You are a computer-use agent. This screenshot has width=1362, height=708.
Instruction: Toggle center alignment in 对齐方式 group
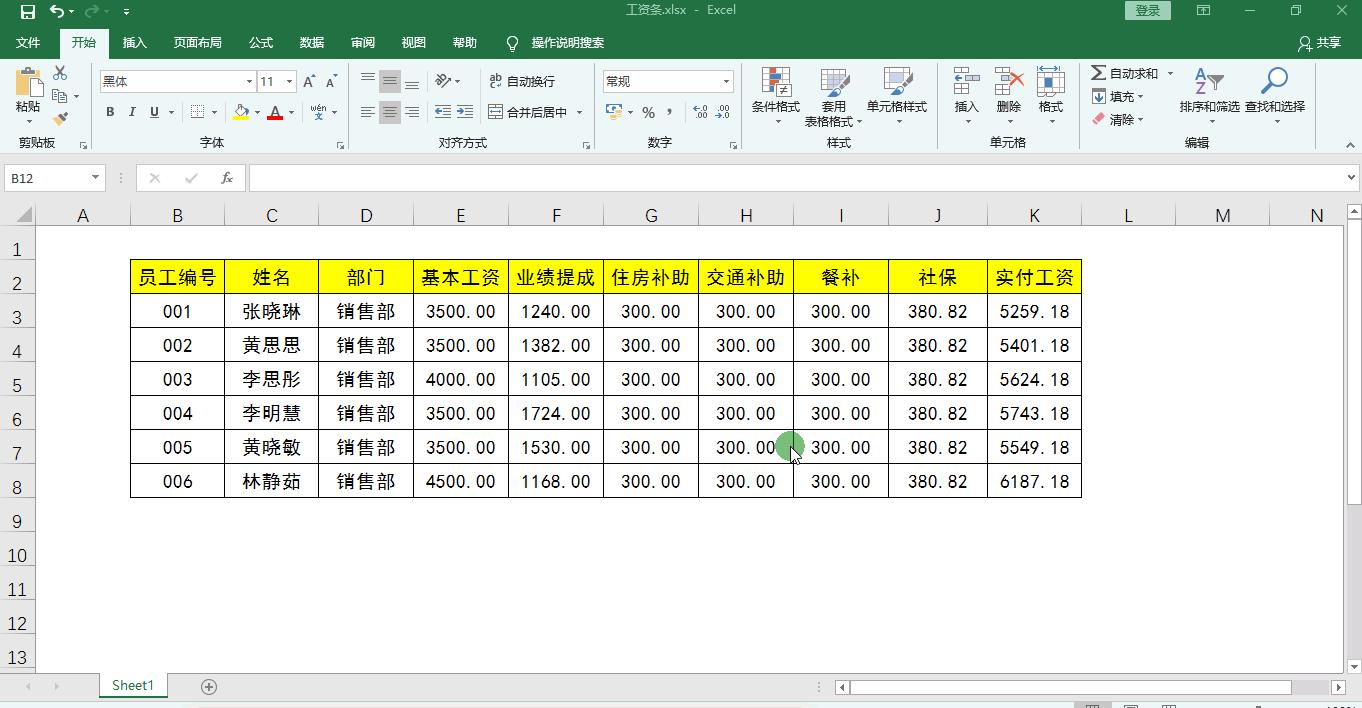(x=389, y=112)
